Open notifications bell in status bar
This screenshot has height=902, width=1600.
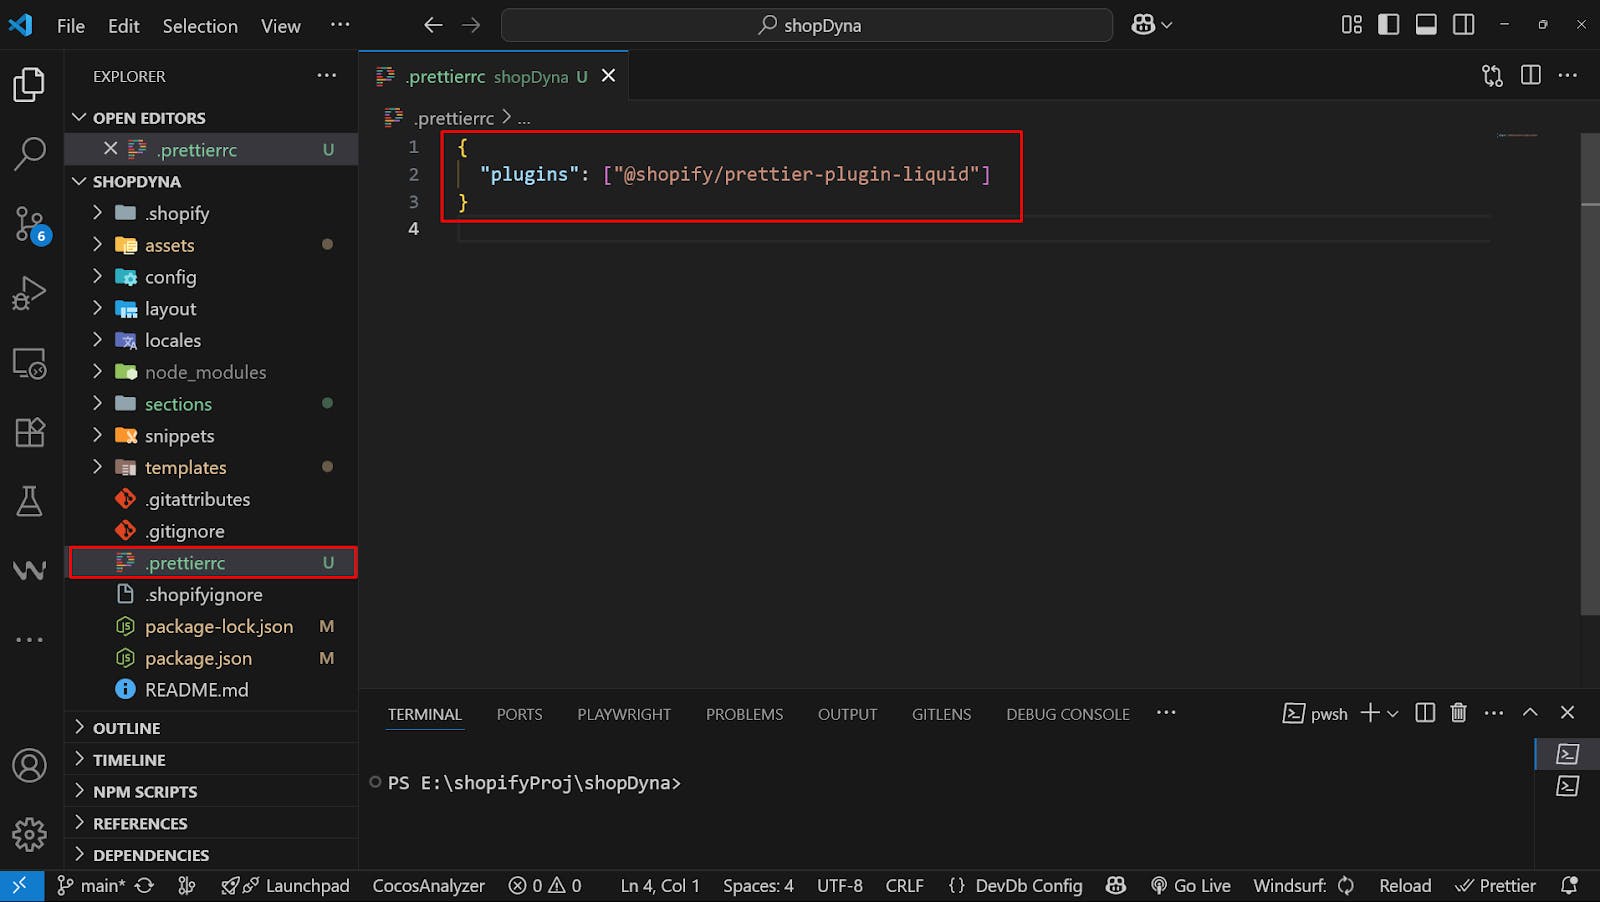click(1569, 886)
